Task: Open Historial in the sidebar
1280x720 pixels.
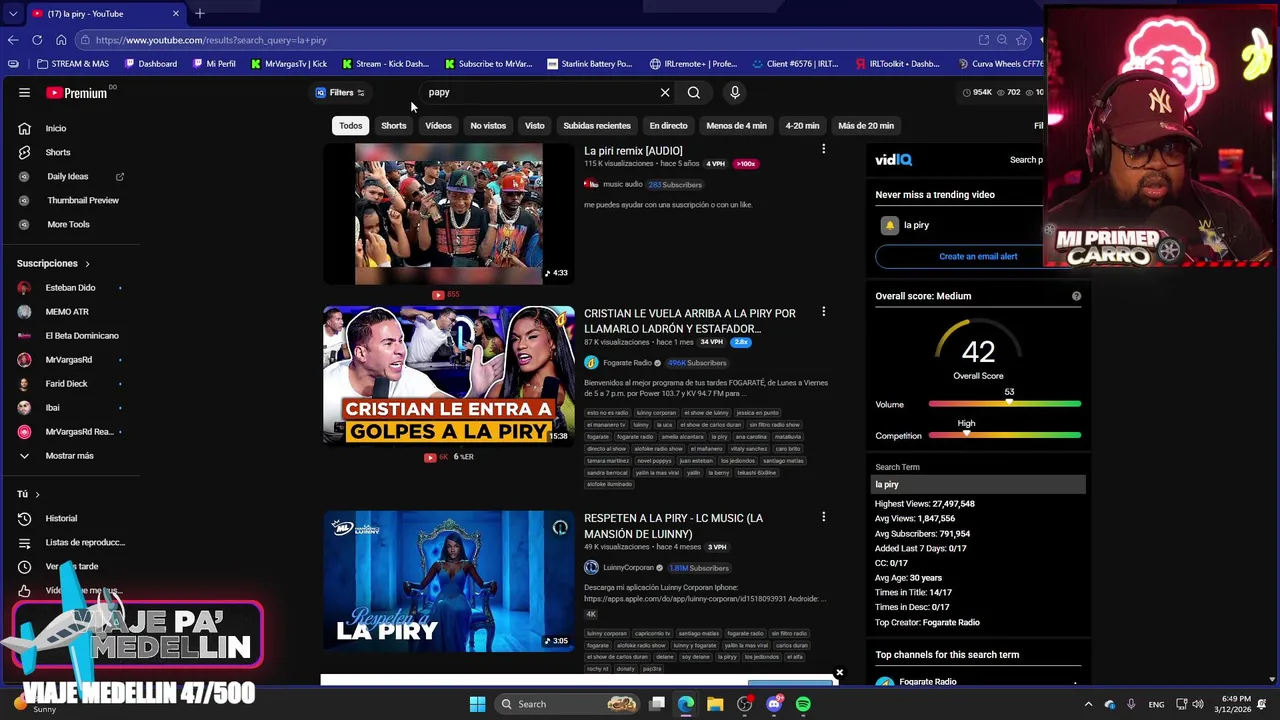Action: [61, 518]
